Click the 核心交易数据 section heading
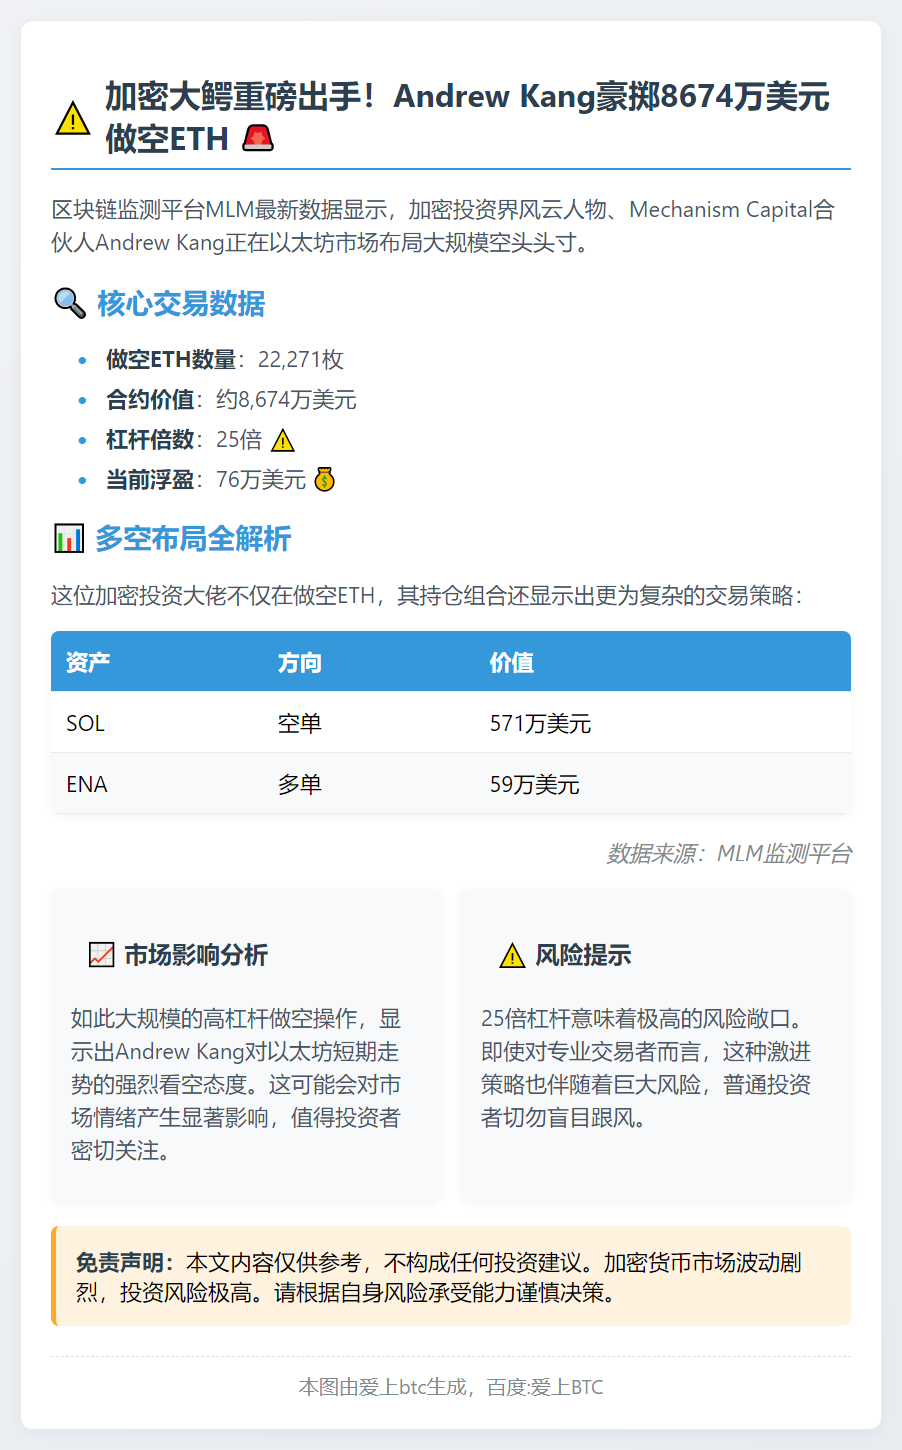The height and width of the screenshot is (1450, 902). (181, 303)
